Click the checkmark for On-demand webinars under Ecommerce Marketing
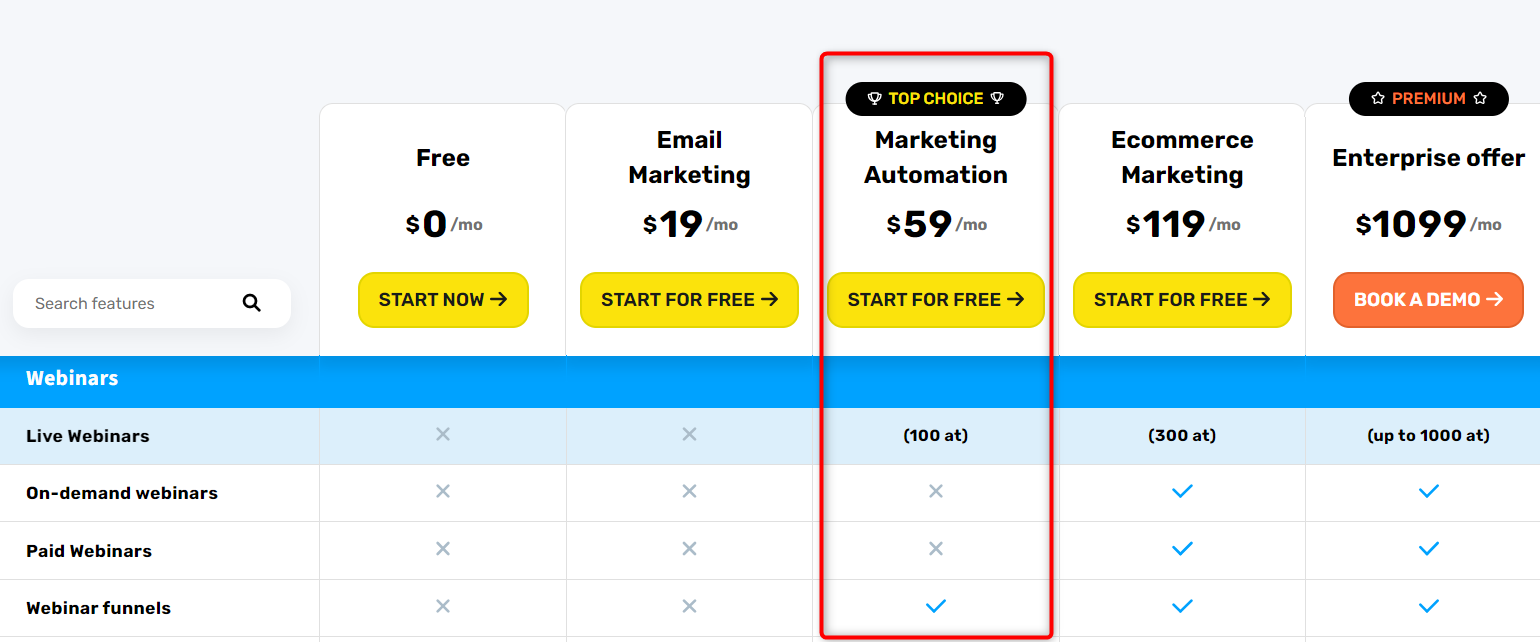 (1182, 491)
